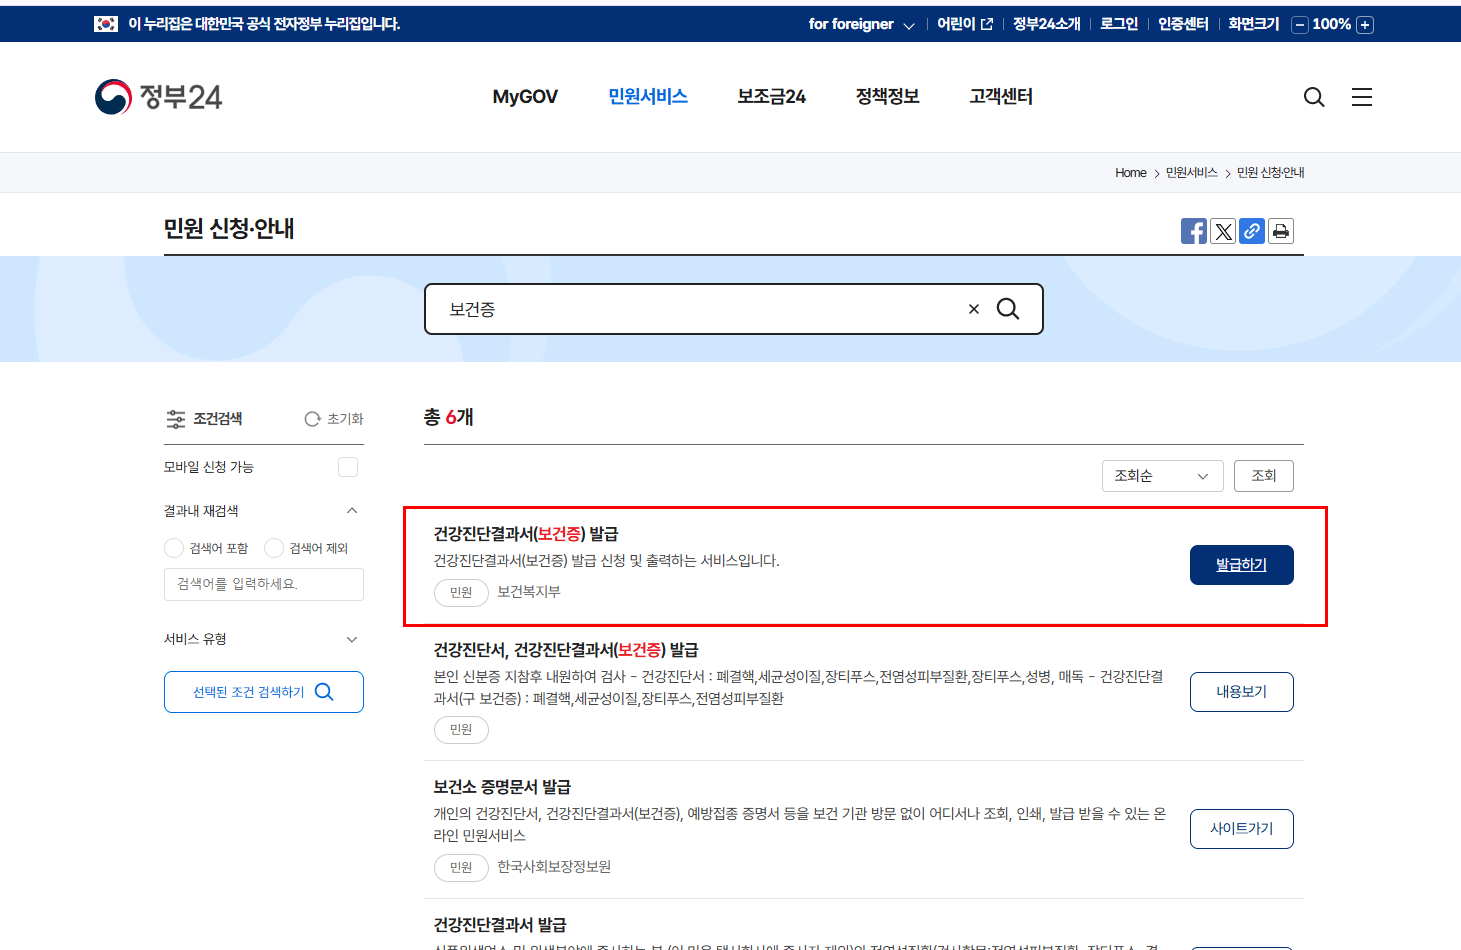Open the hamburger menu in the header
1461x950 pixels.
1361,96
